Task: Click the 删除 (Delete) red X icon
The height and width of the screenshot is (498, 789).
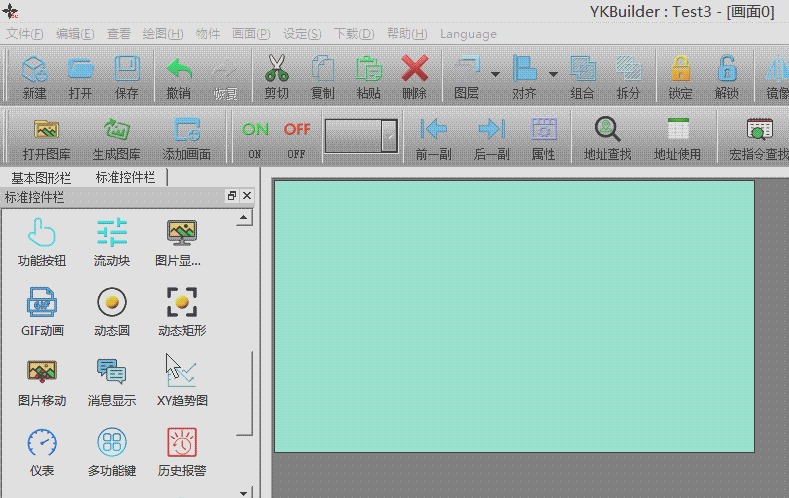Action: pyautogui.click(x=414, y=69)
